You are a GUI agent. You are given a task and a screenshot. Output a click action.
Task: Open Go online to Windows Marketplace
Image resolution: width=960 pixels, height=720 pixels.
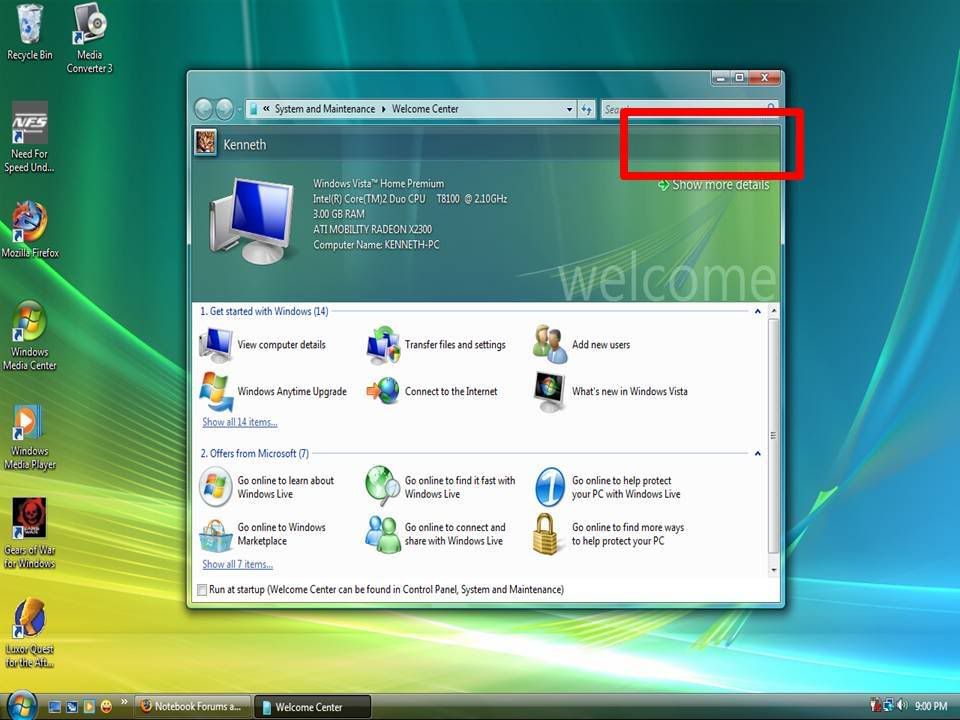click(x=263, y=534)
